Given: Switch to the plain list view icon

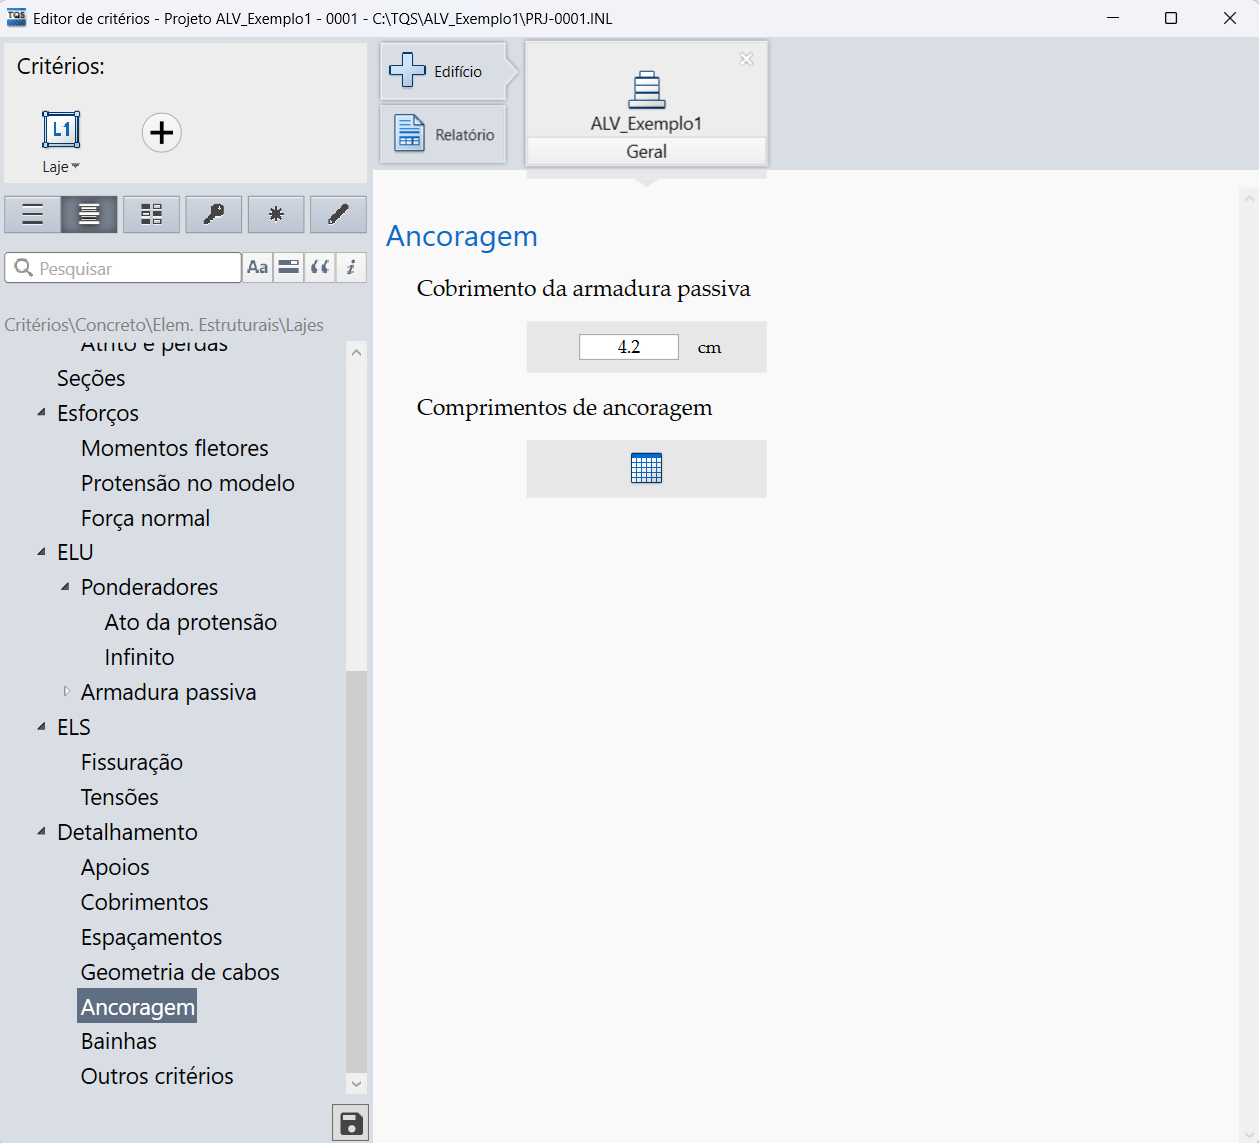Looking at the screenshot, I should tap(32, 214).
